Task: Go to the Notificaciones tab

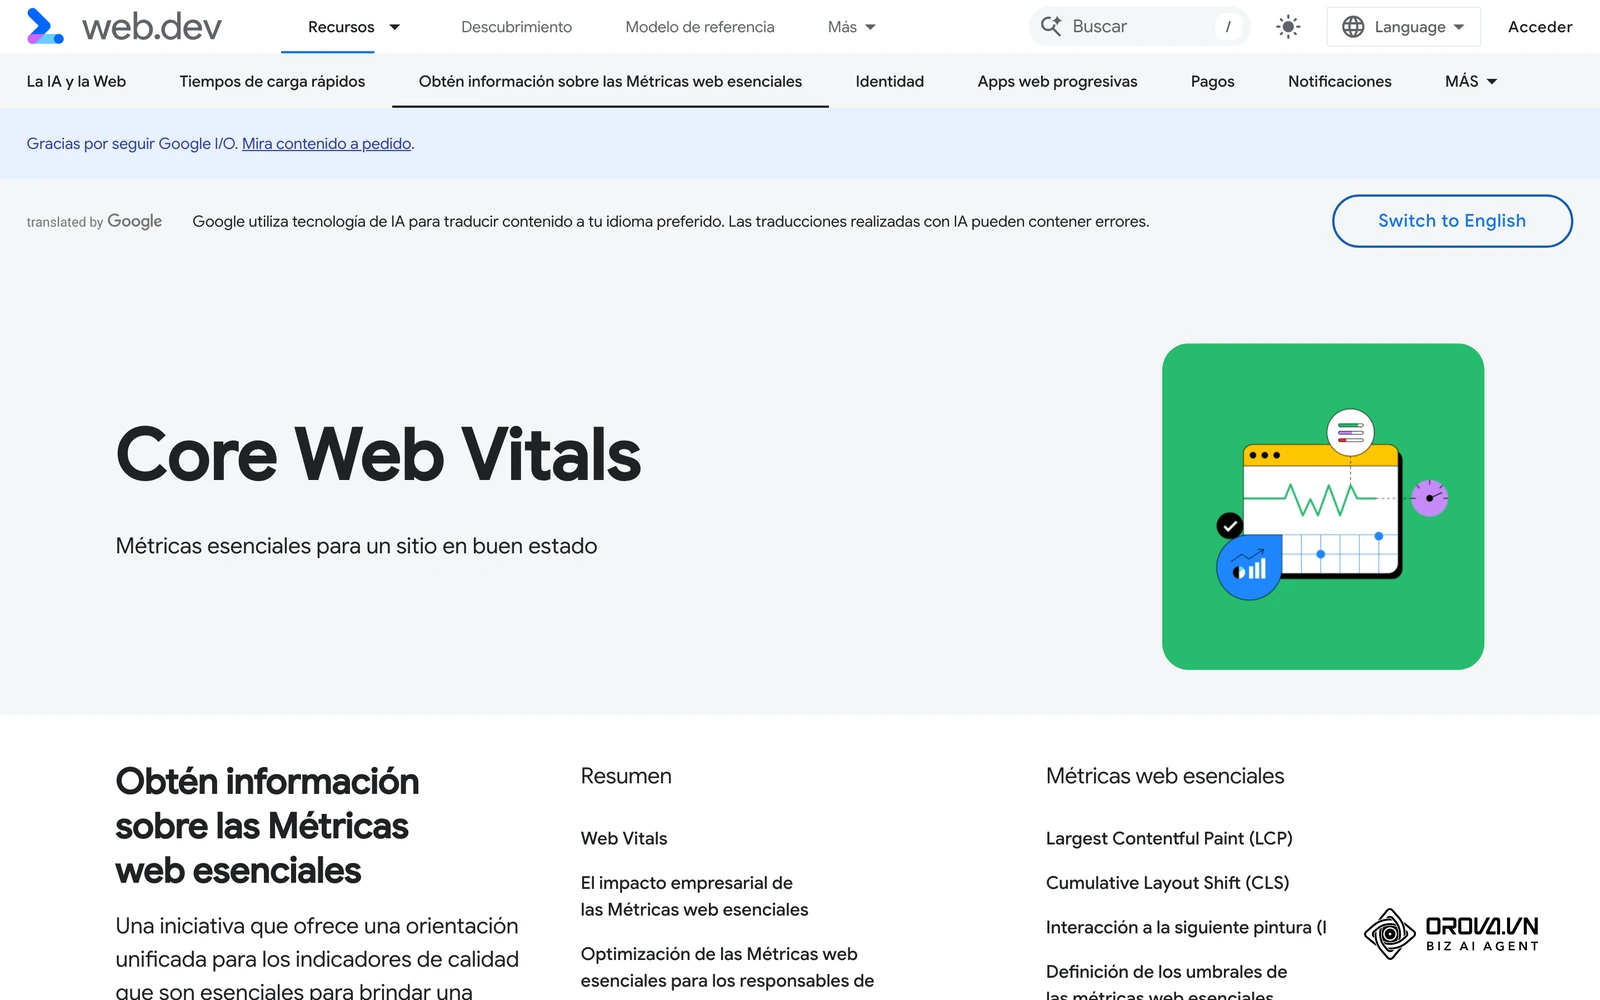Action: coord(1339,81)
